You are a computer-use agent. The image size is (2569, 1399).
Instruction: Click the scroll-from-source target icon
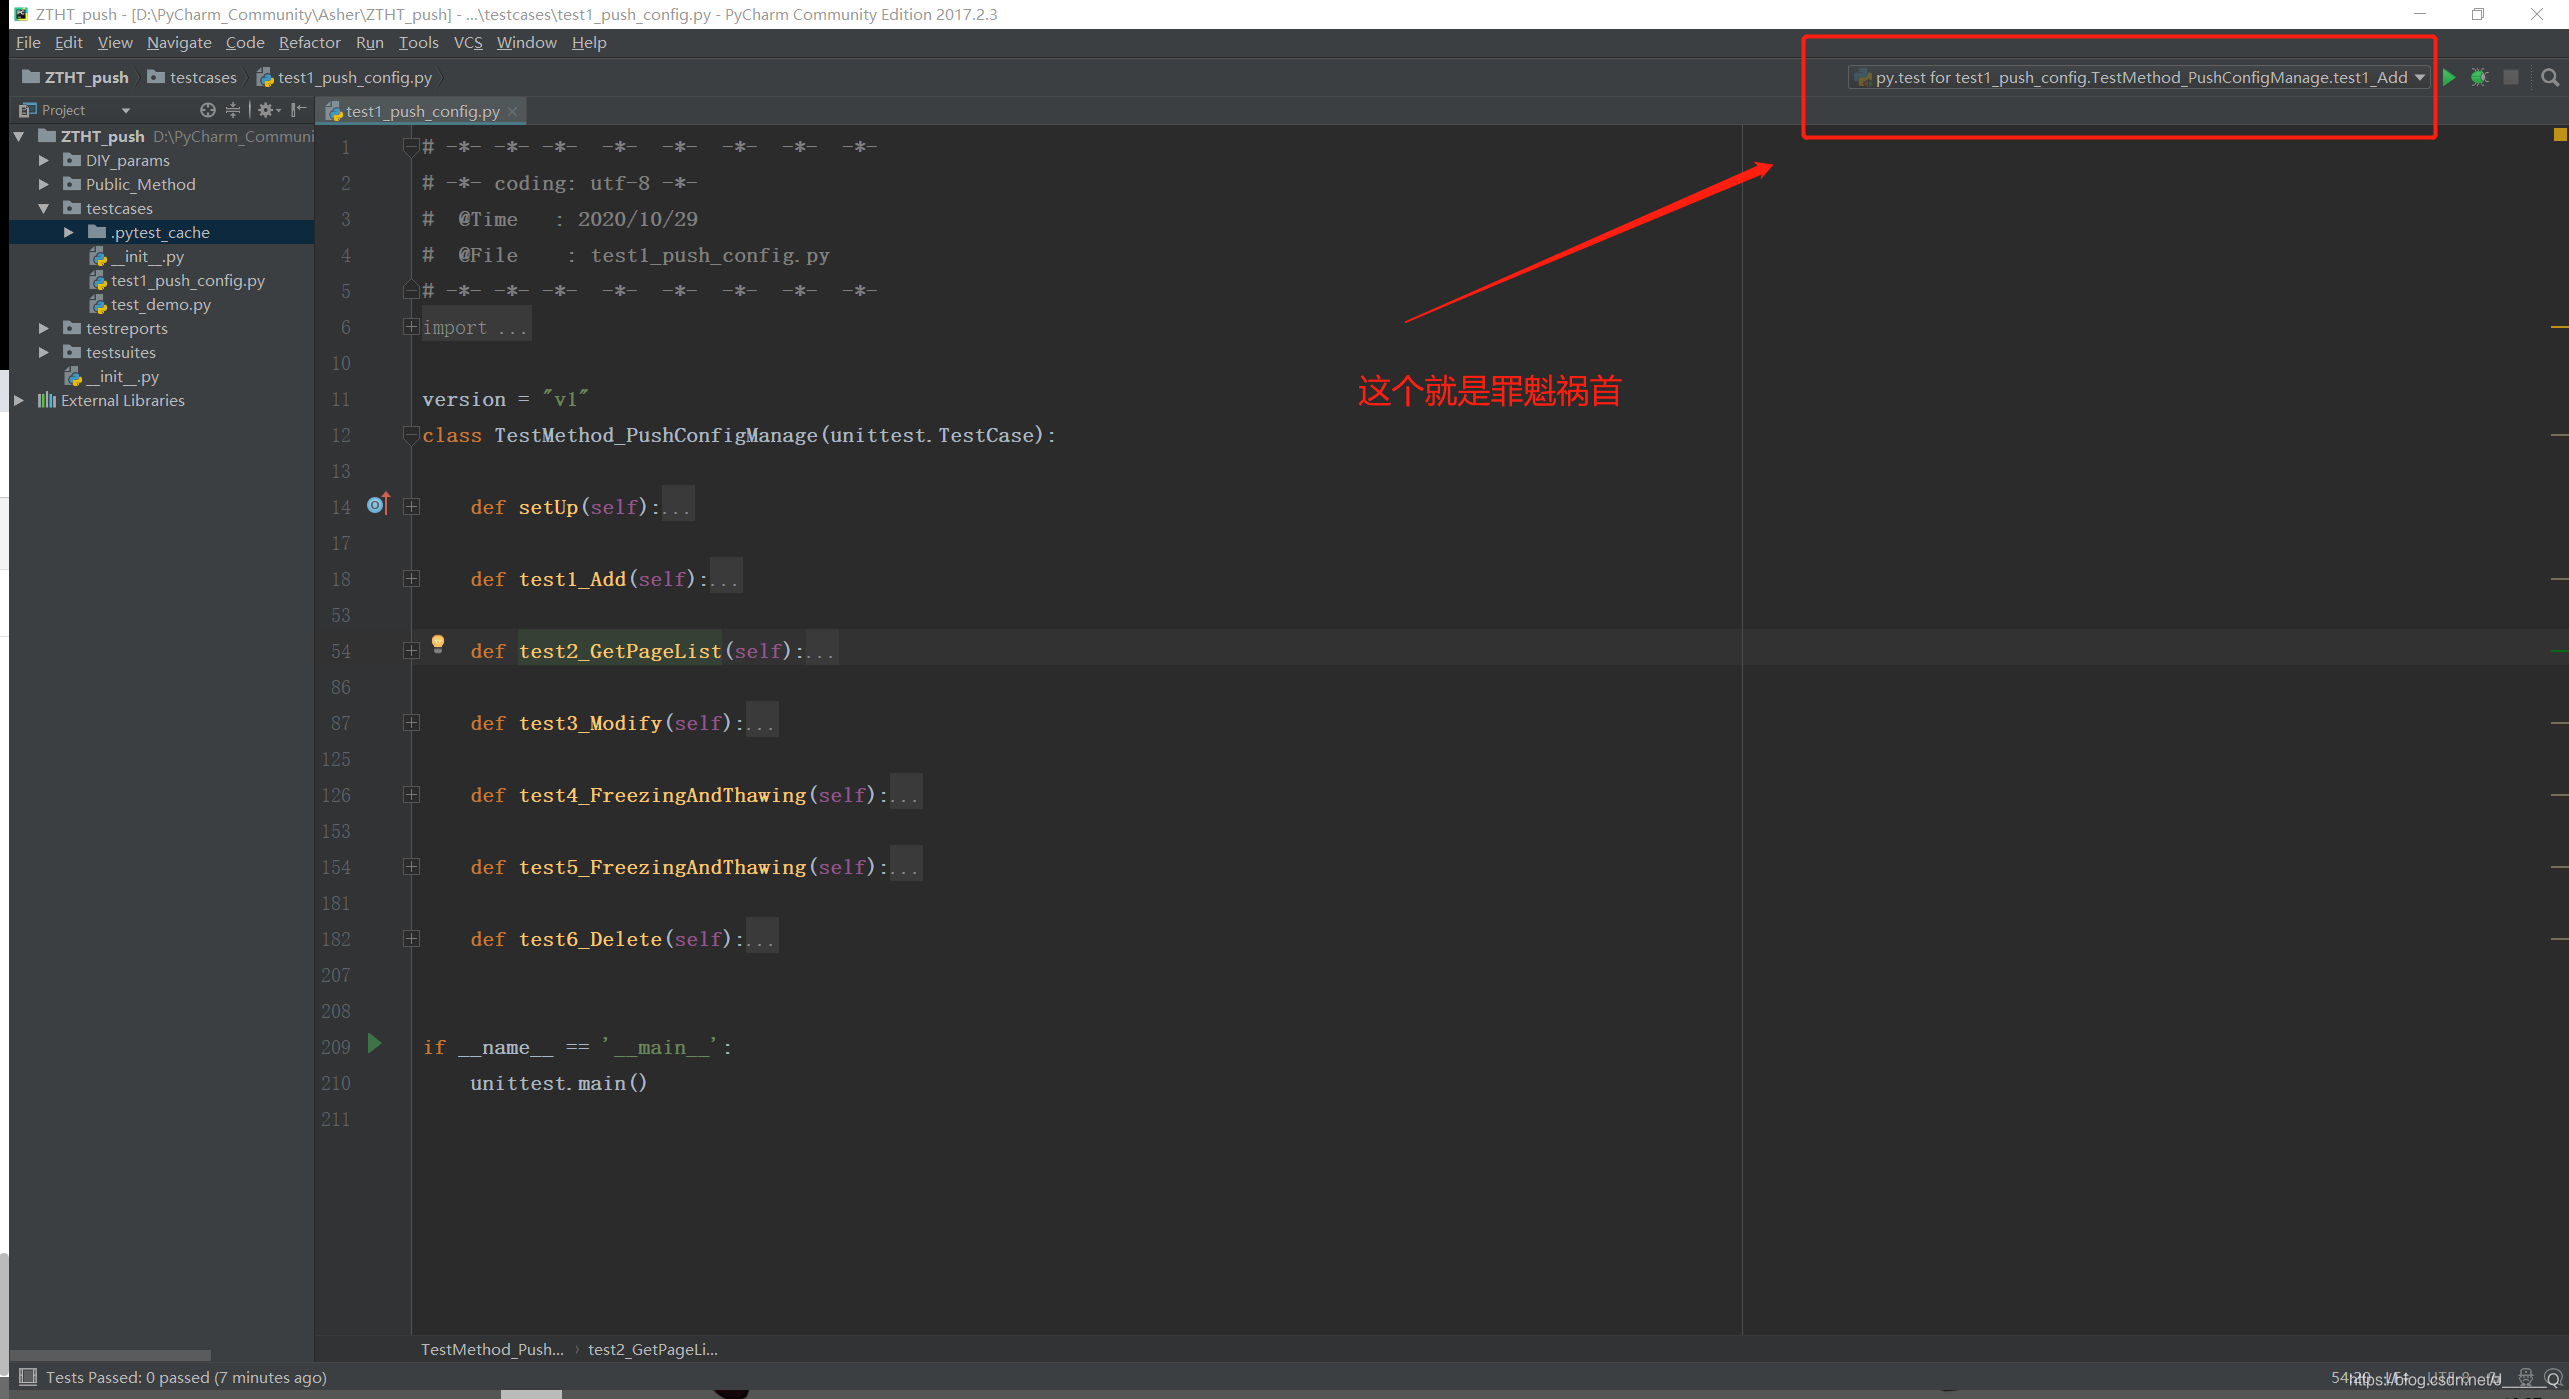pyautogui.click(x=207, y=110)
